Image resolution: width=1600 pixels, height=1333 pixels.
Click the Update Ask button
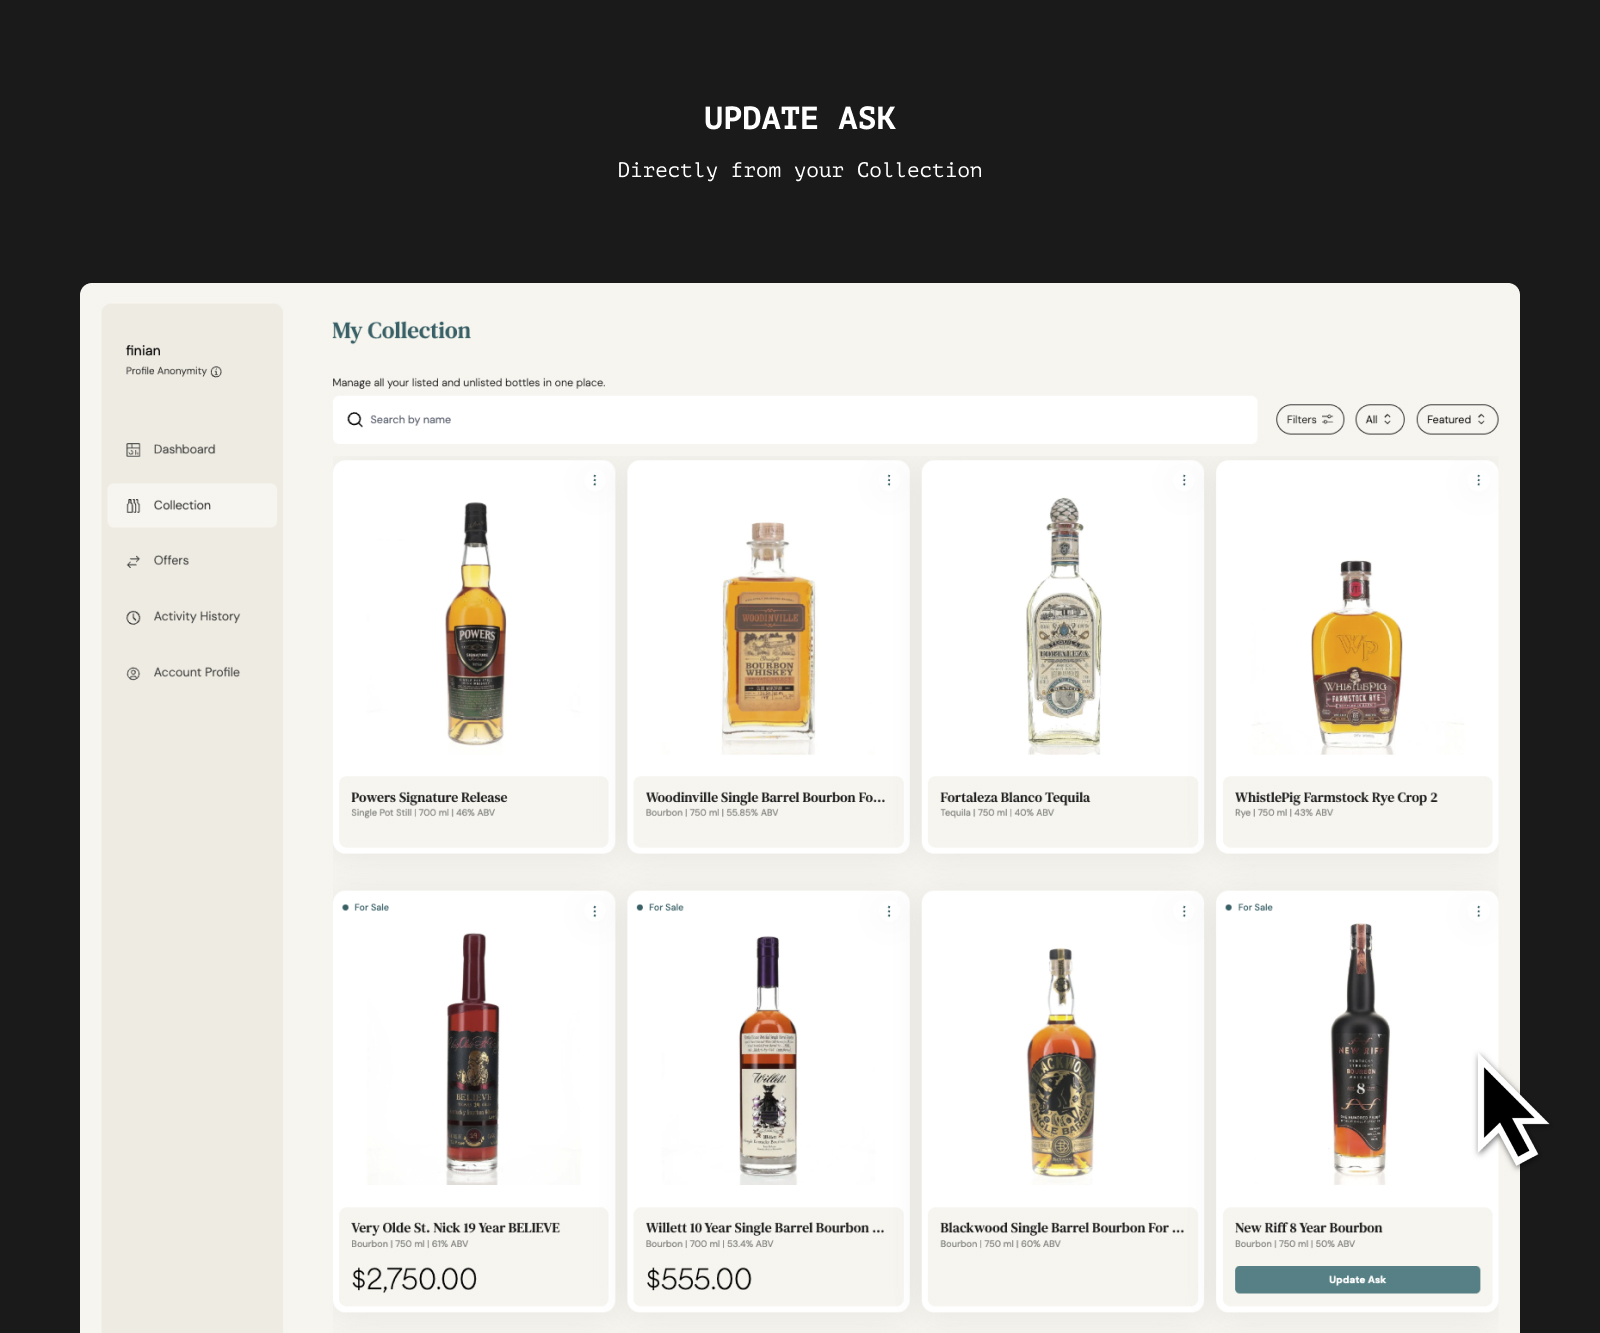1357,1280
